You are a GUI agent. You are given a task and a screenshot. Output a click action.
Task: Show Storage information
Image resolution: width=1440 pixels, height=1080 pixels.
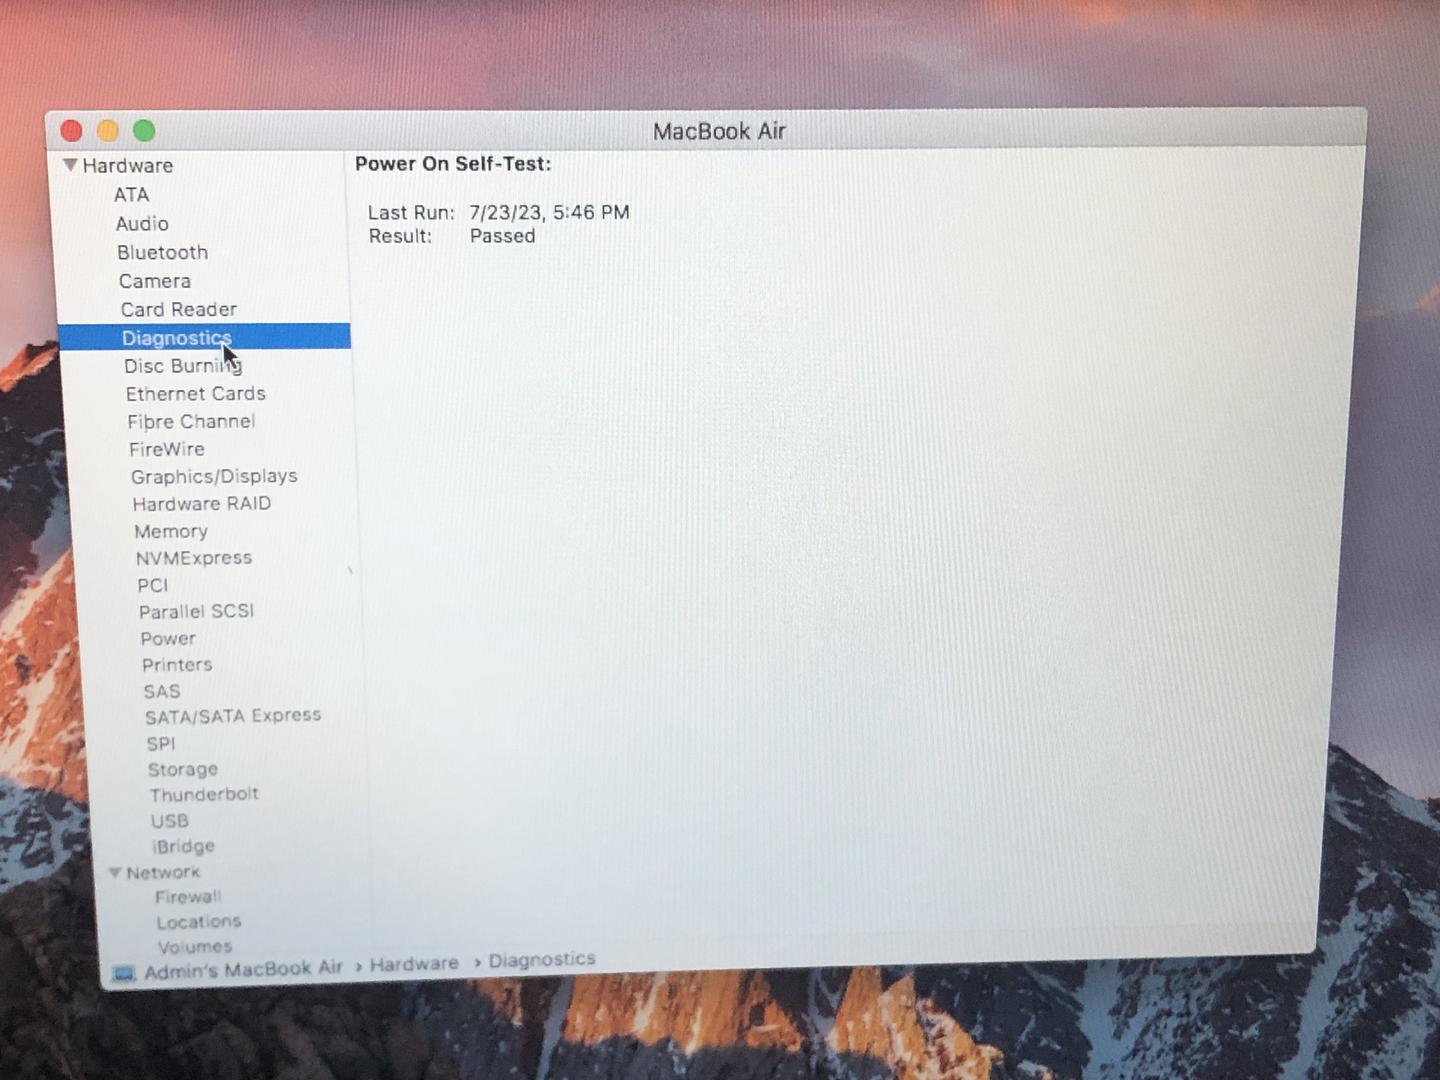point(183,769)
